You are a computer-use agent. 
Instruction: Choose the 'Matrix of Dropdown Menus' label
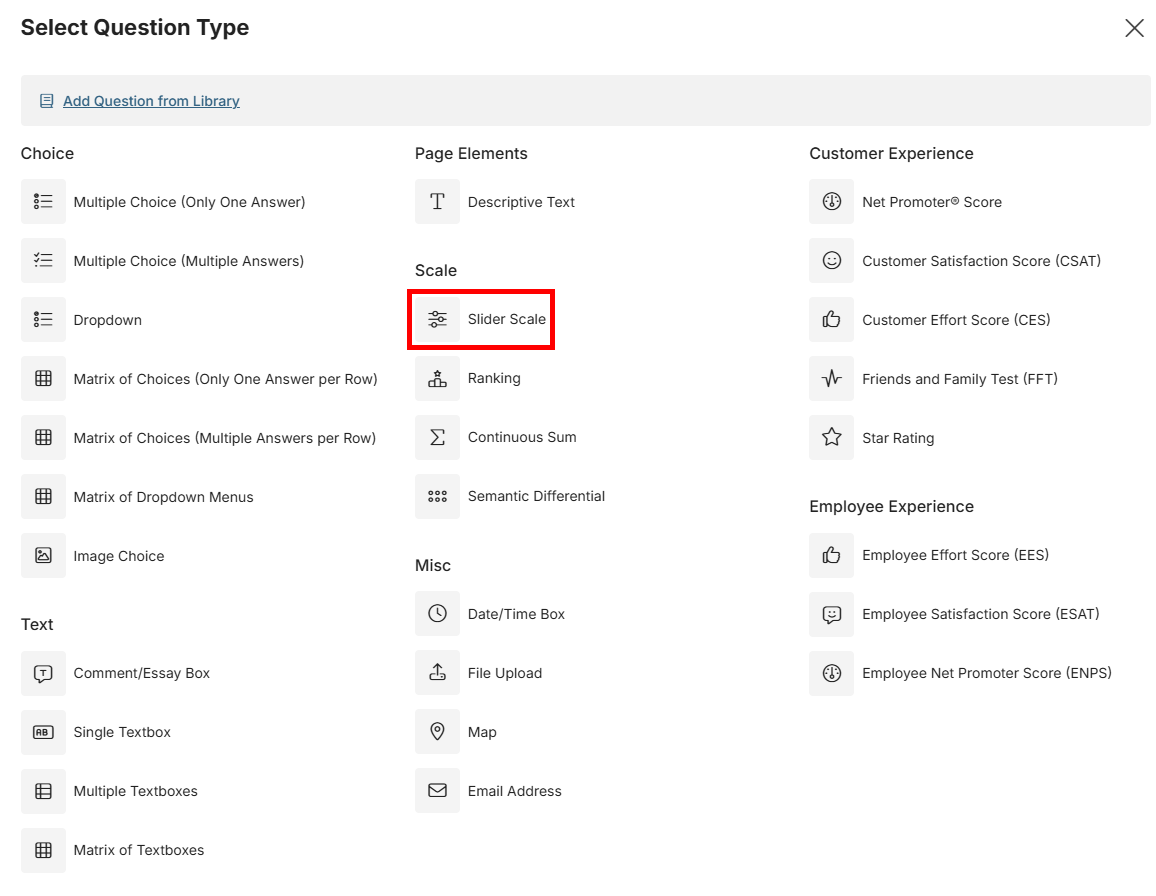click(164, 497)
